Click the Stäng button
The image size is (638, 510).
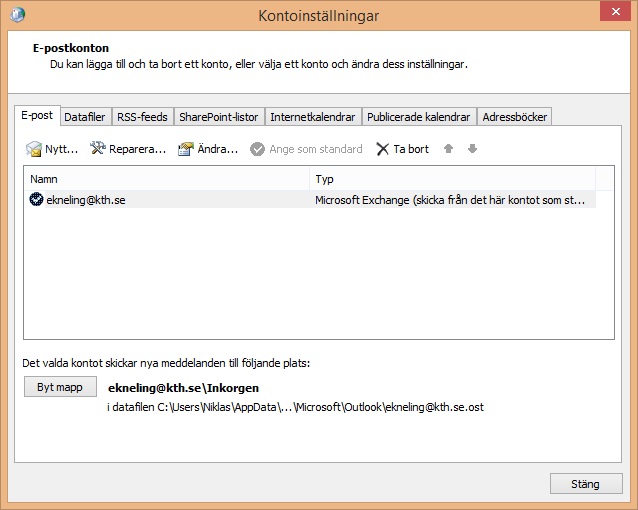586,484
